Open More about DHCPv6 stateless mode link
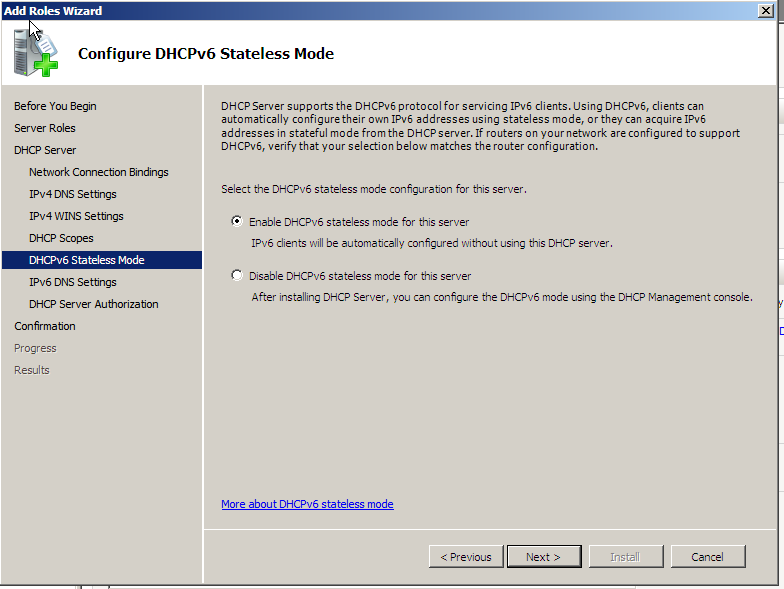 pos(307,504)
